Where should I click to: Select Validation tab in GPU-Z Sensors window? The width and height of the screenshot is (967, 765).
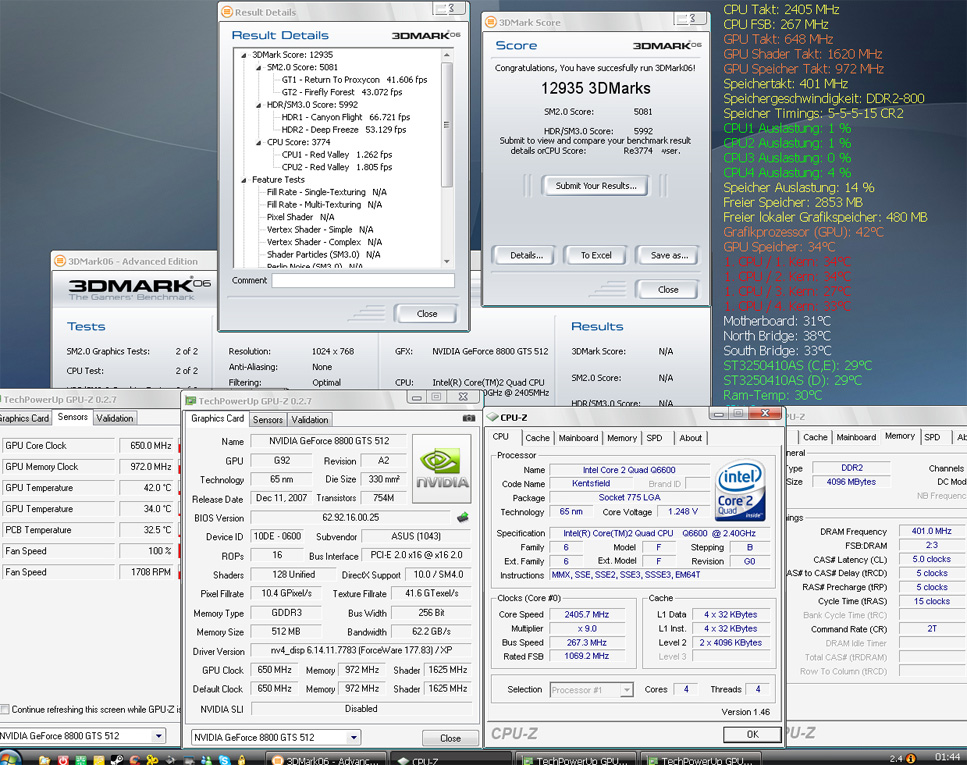coord(115,418)
